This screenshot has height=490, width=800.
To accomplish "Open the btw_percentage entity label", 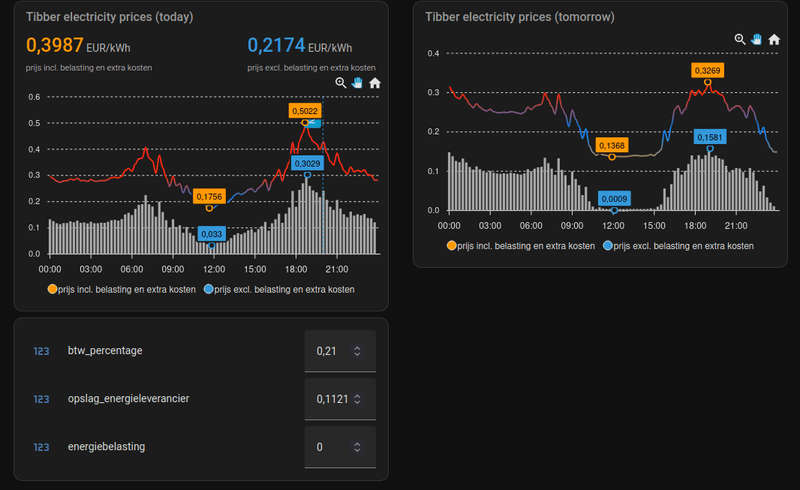I will (x=105, y=351).
